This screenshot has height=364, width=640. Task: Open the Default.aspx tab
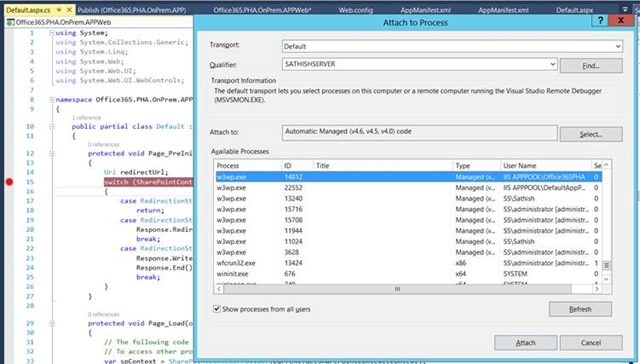[575, 10]
